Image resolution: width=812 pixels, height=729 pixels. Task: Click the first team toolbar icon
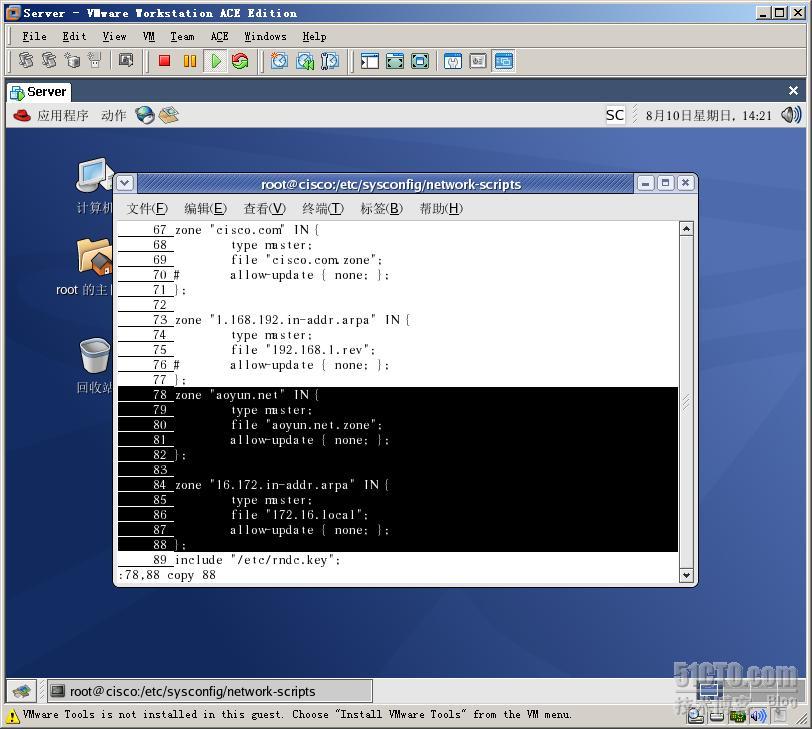tap(25, 61)
